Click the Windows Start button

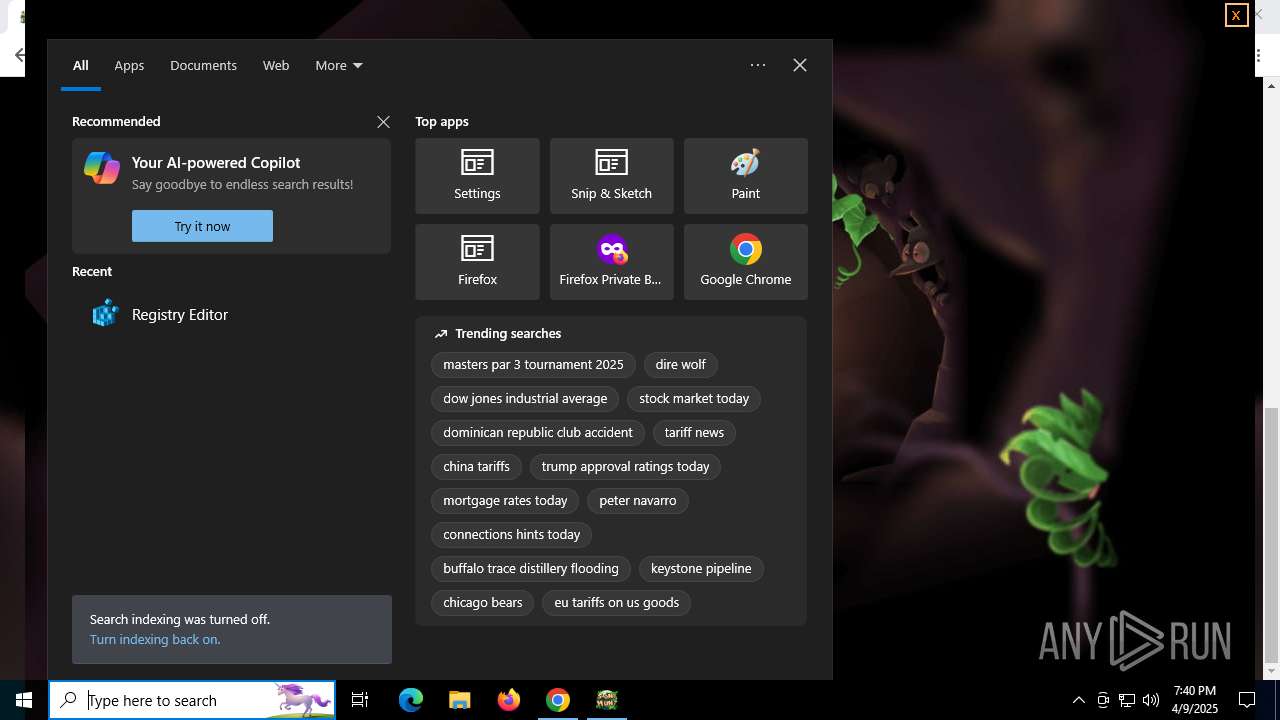pos(24,700)
